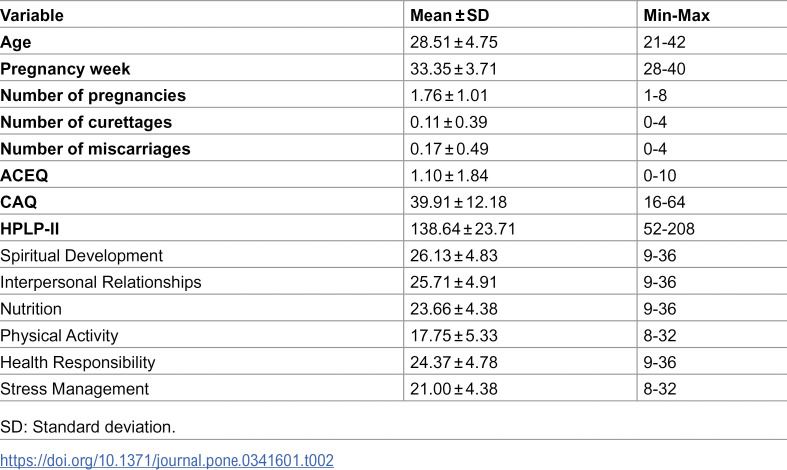Screen dimensions: 787x470
Task: Select the Age row label
Action: click(16, 42)
